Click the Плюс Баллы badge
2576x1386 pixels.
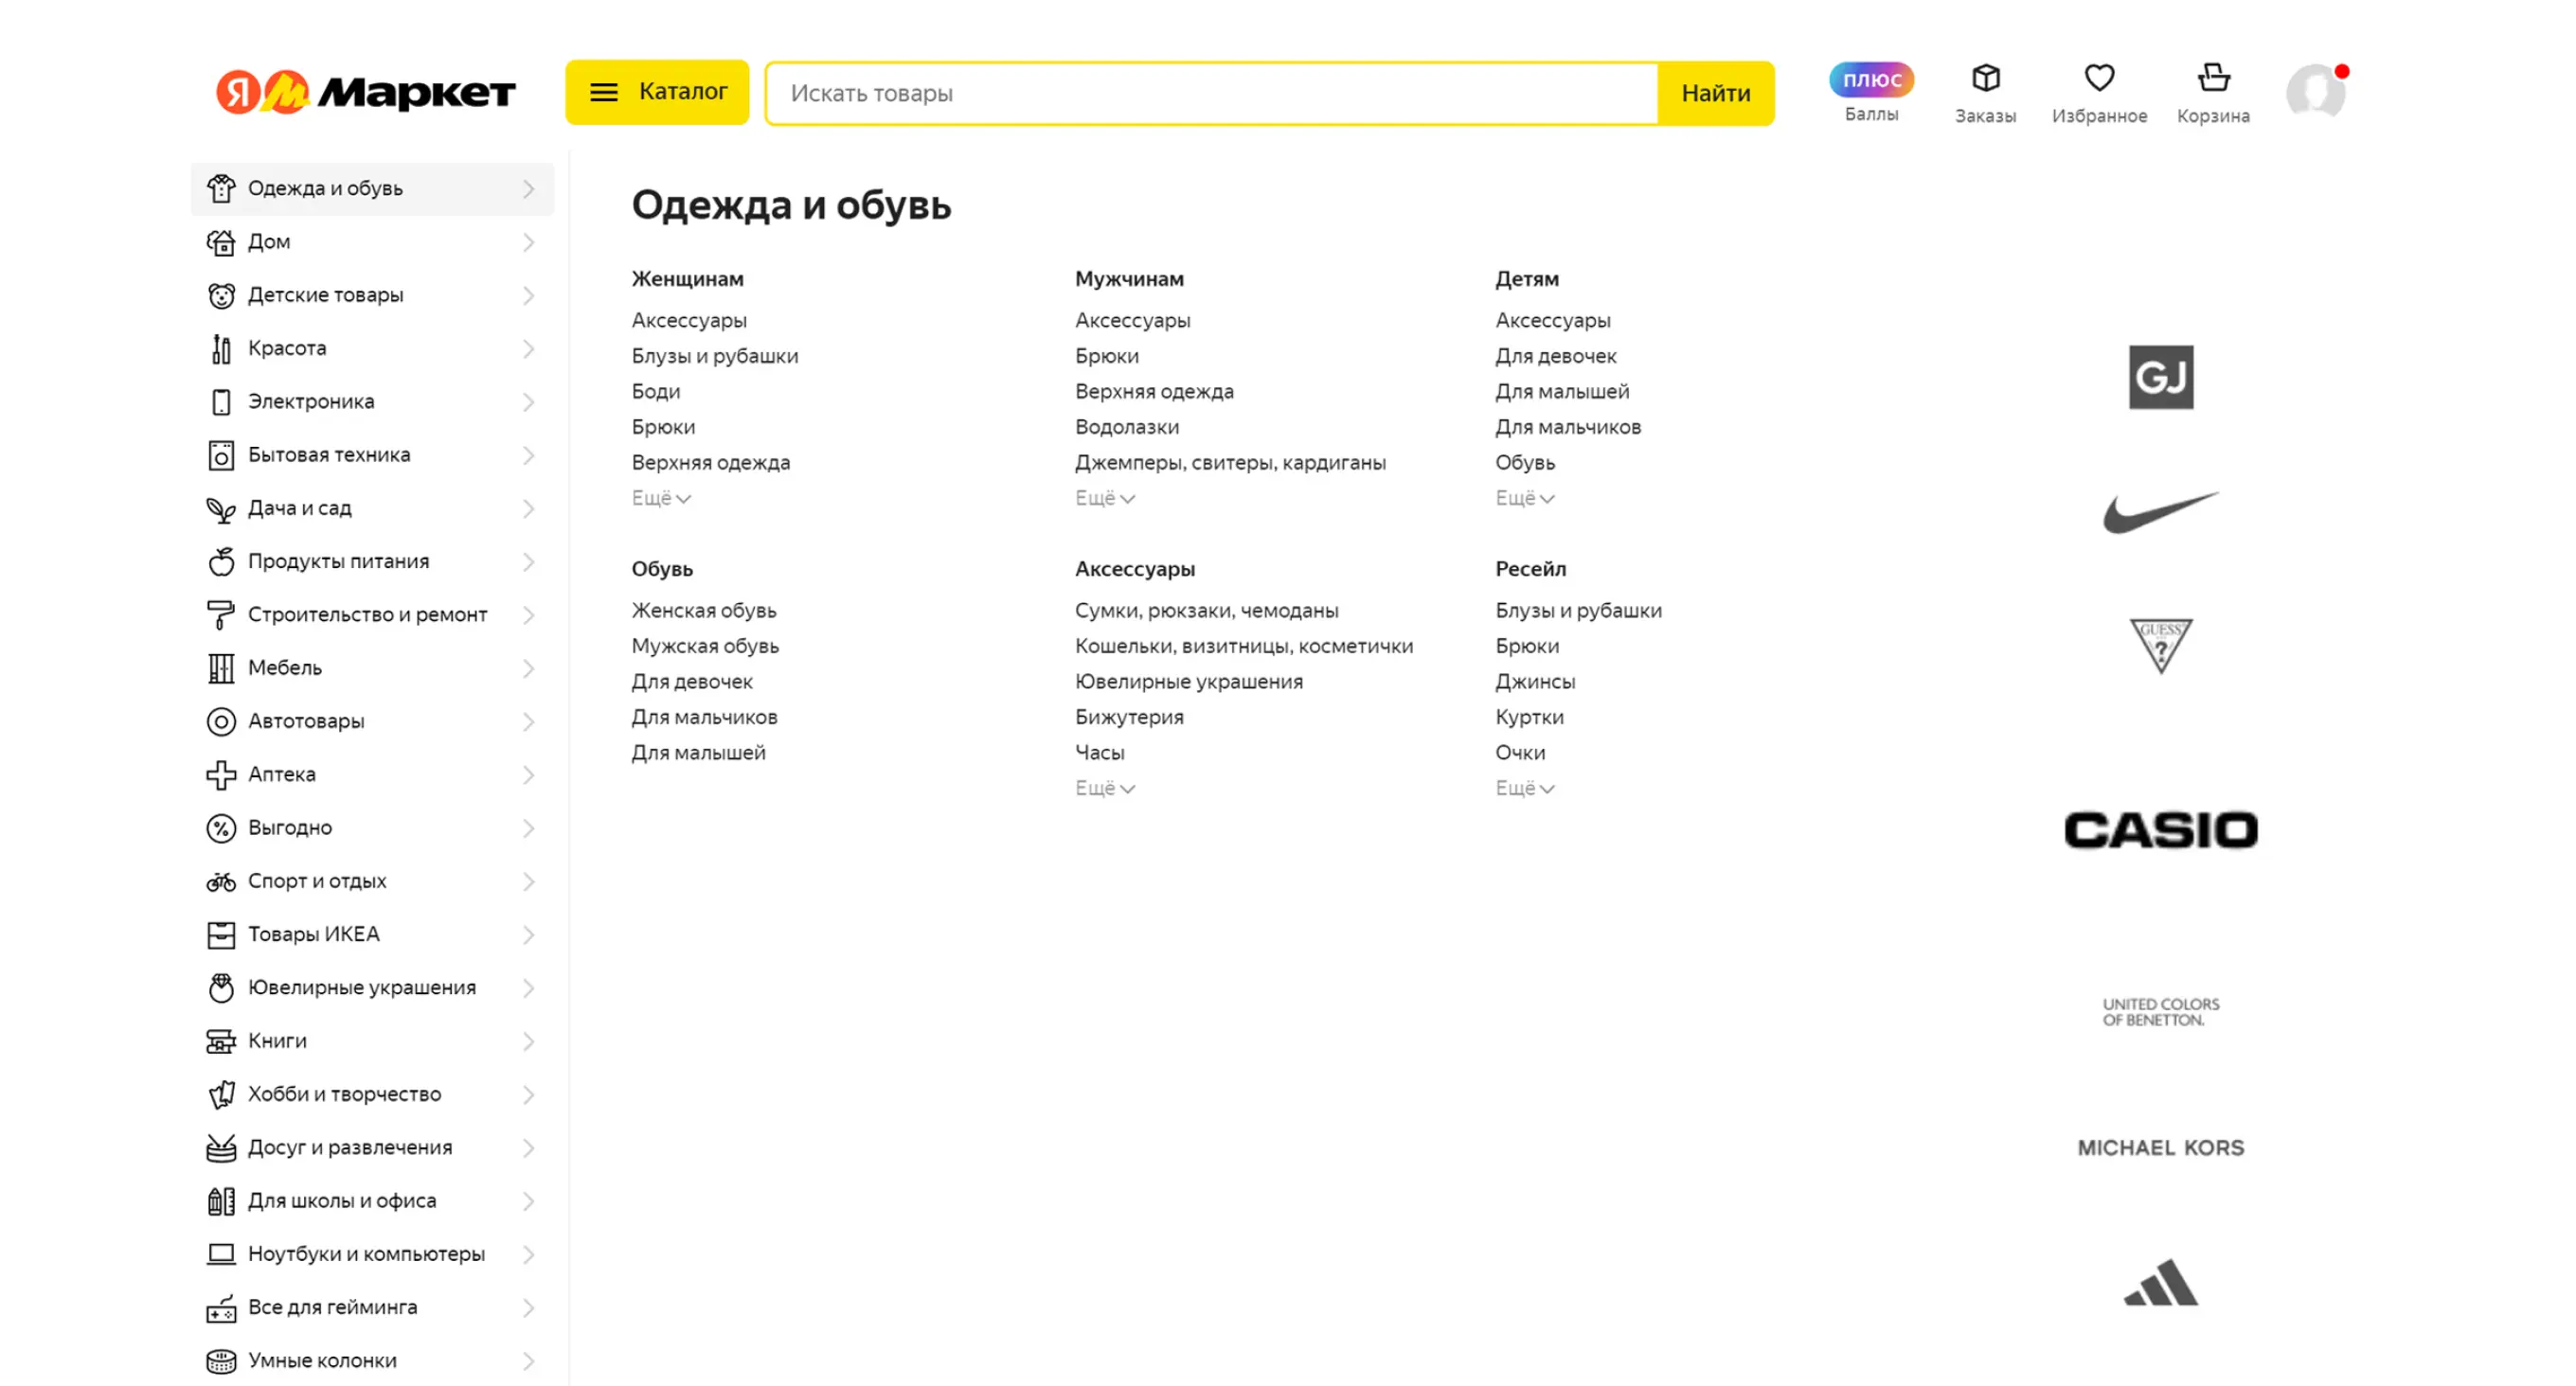pyautogui.click(x=1871, y=80)
